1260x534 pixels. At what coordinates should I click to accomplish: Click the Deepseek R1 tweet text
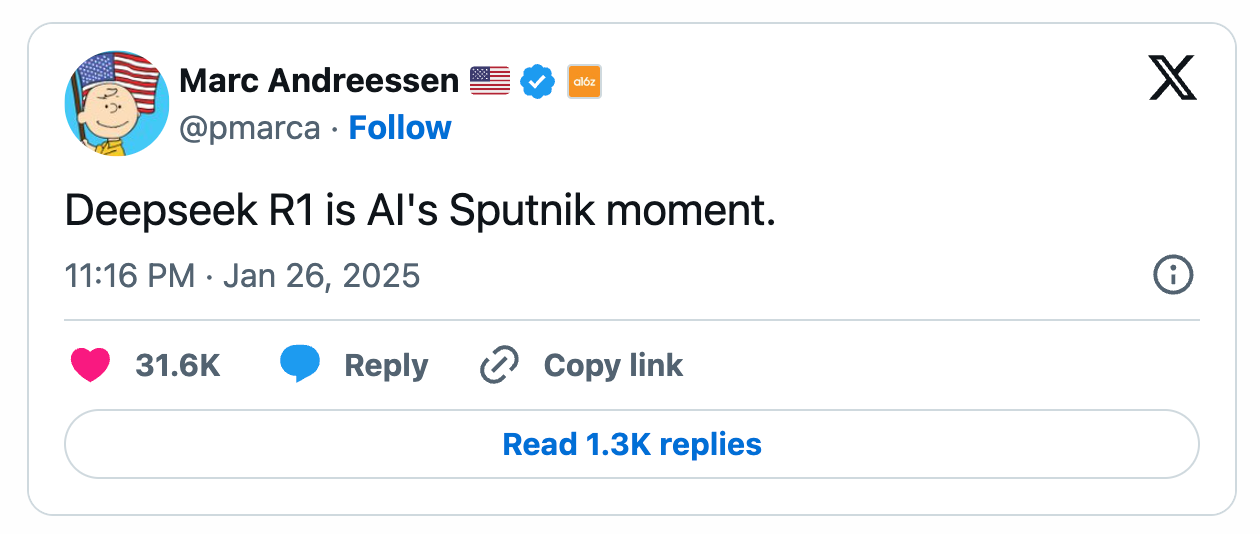click(x=420, y=212)
